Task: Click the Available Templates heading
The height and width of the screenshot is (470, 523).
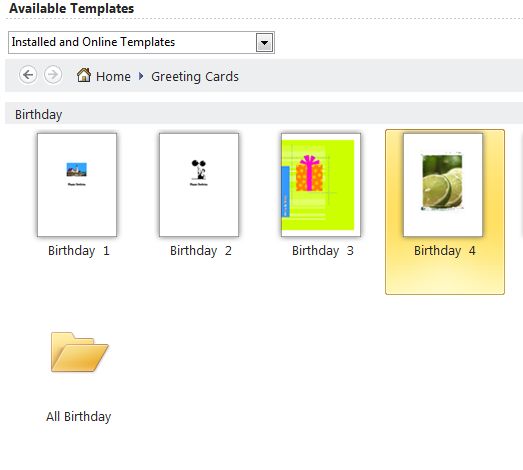Action: [x=71, y=8]
